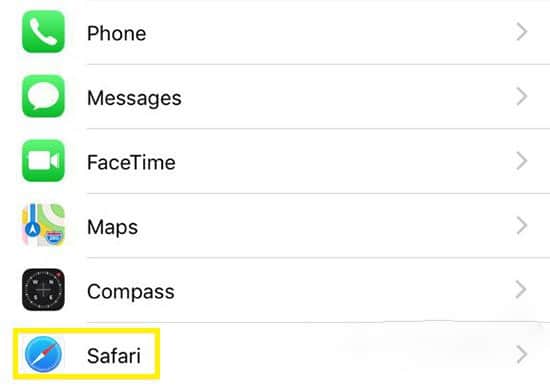The height and width of the screenshot is (386, 550).
Task: Select the Messages label text
Action: point(134,98)
